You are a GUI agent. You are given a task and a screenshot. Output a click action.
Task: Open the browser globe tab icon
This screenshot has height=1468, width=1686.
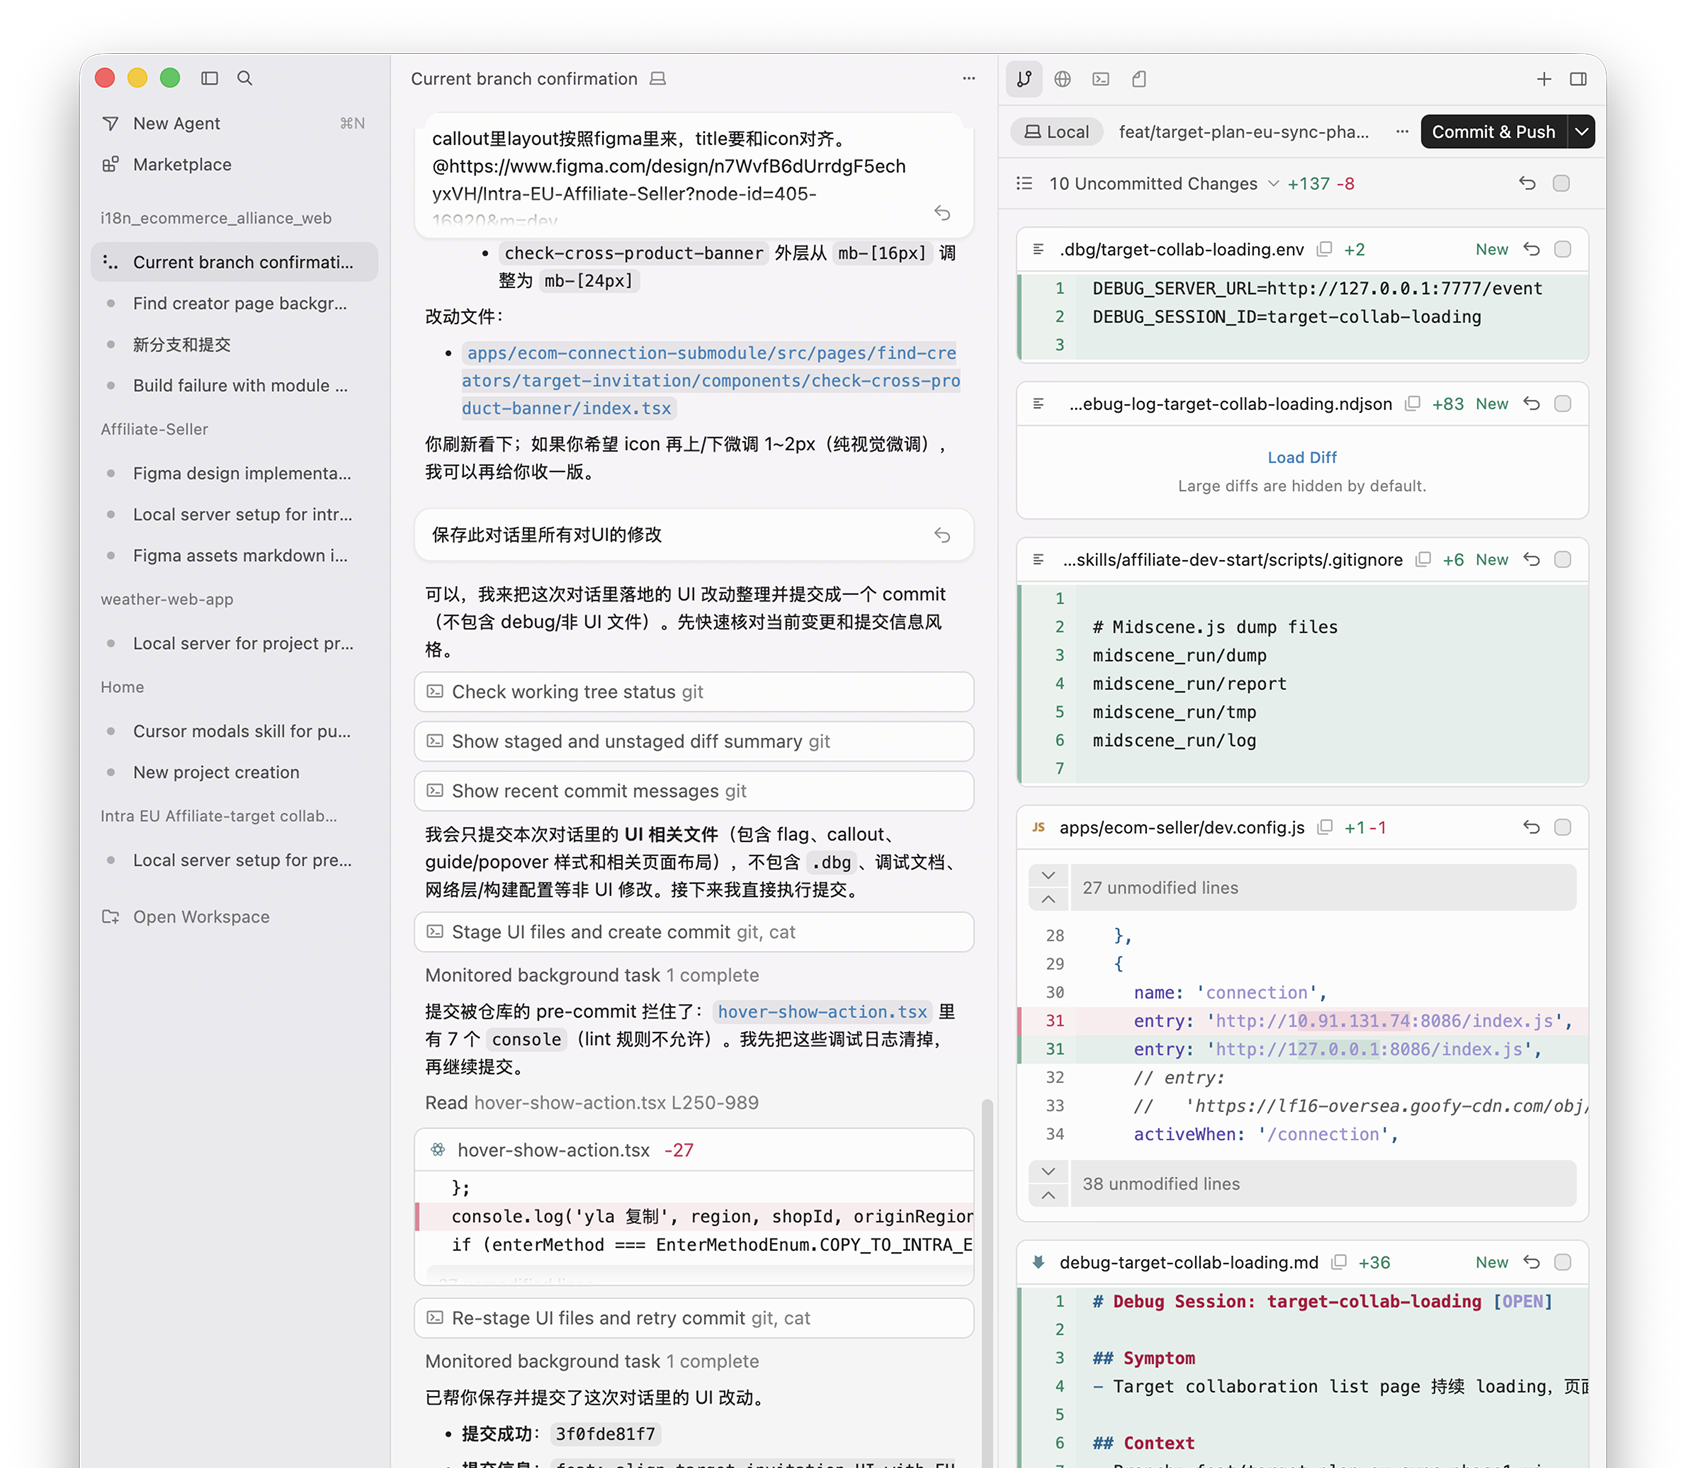1062,79
